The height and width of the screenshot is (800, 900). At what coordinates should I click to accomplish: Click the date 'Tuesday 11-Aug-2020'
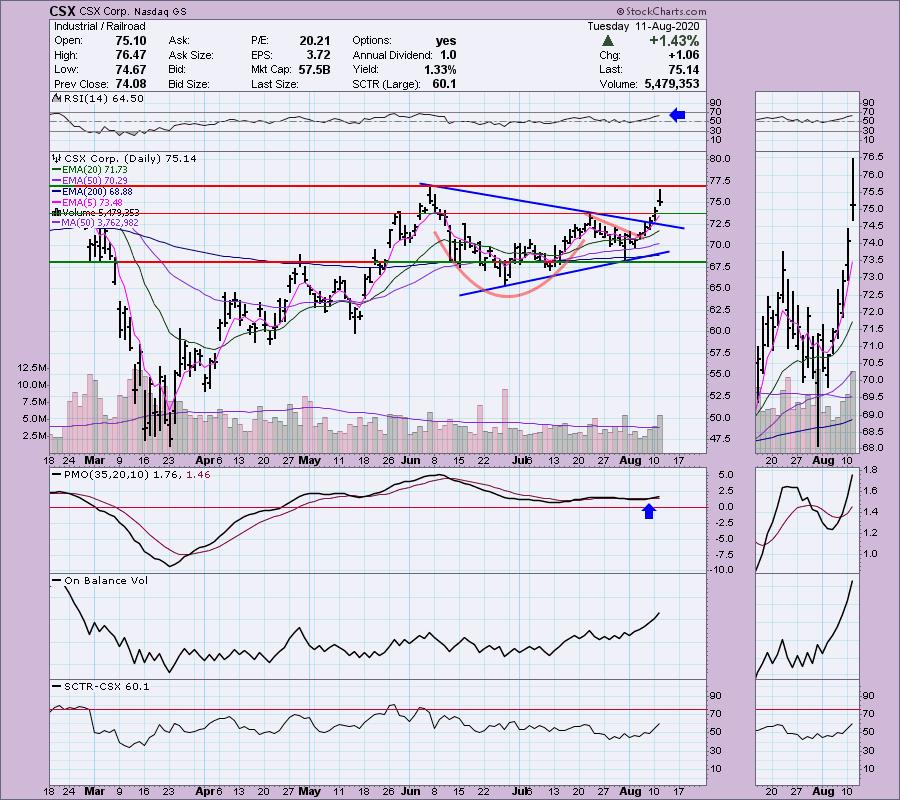[643, 26]
